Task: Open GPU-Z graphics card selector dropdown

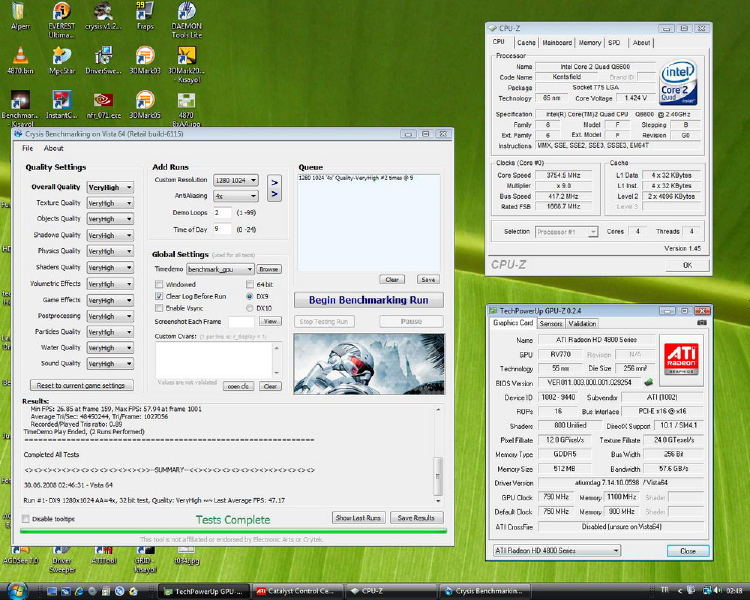Action: click(x=557, y=551)
